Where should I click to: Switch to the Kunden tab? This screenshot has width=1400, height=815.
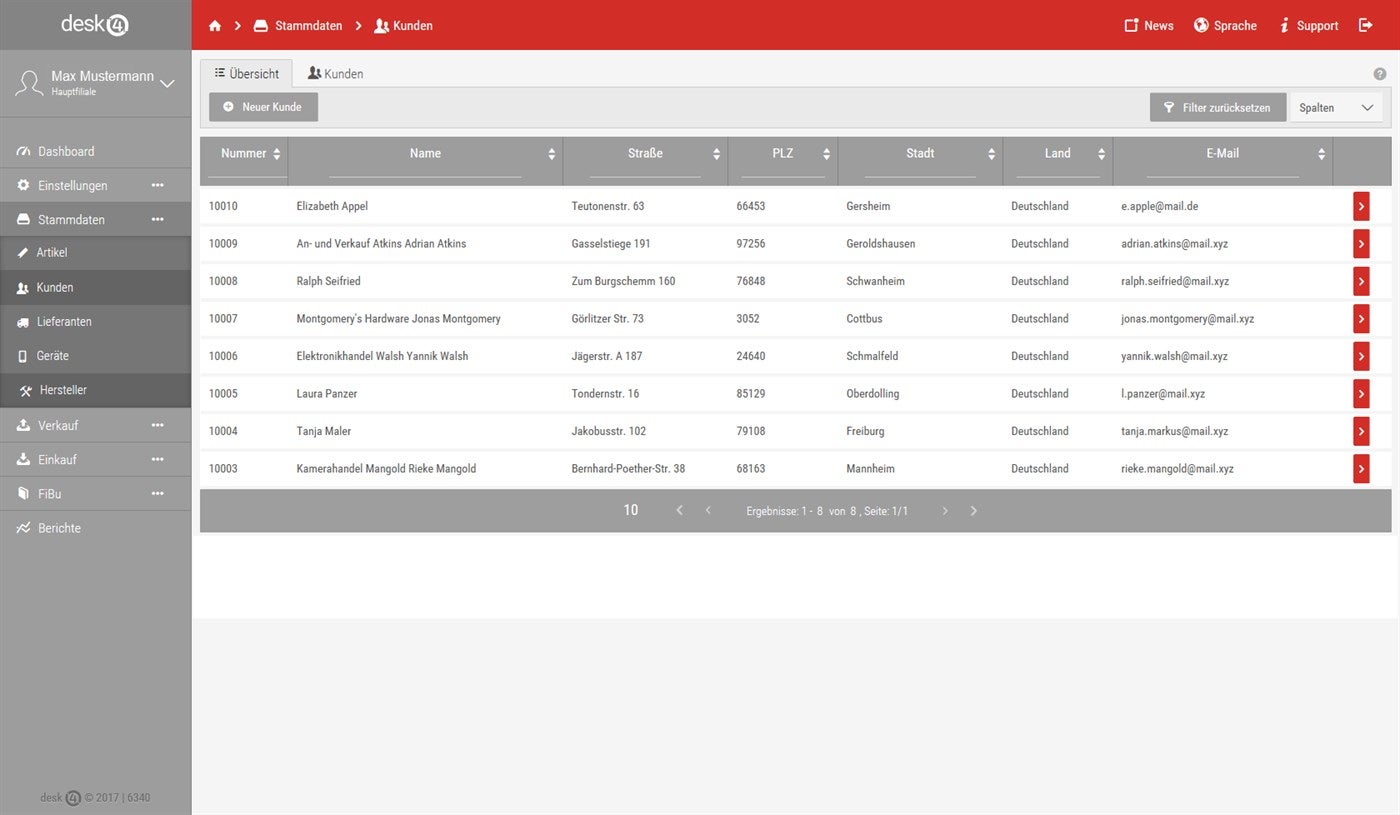pyautogui.click(x=335, y=74)
